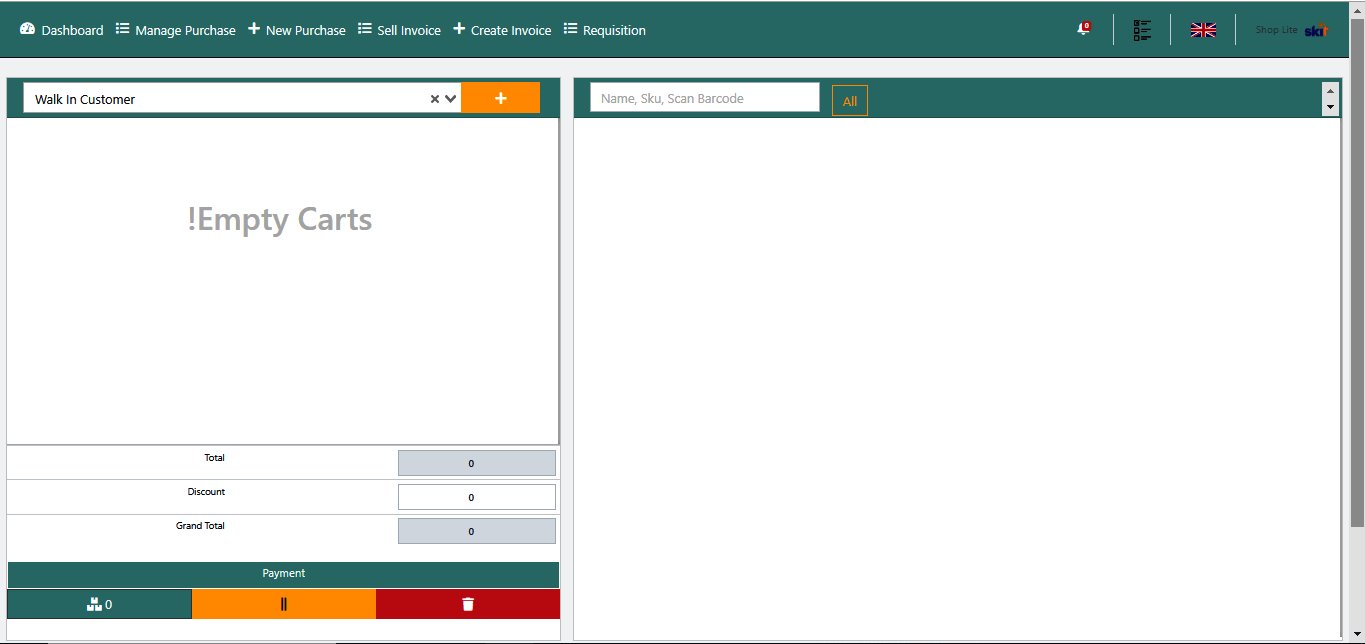Click the task list icon in the header
This screenshot has height=644, width=1365.
point(1141,29)
